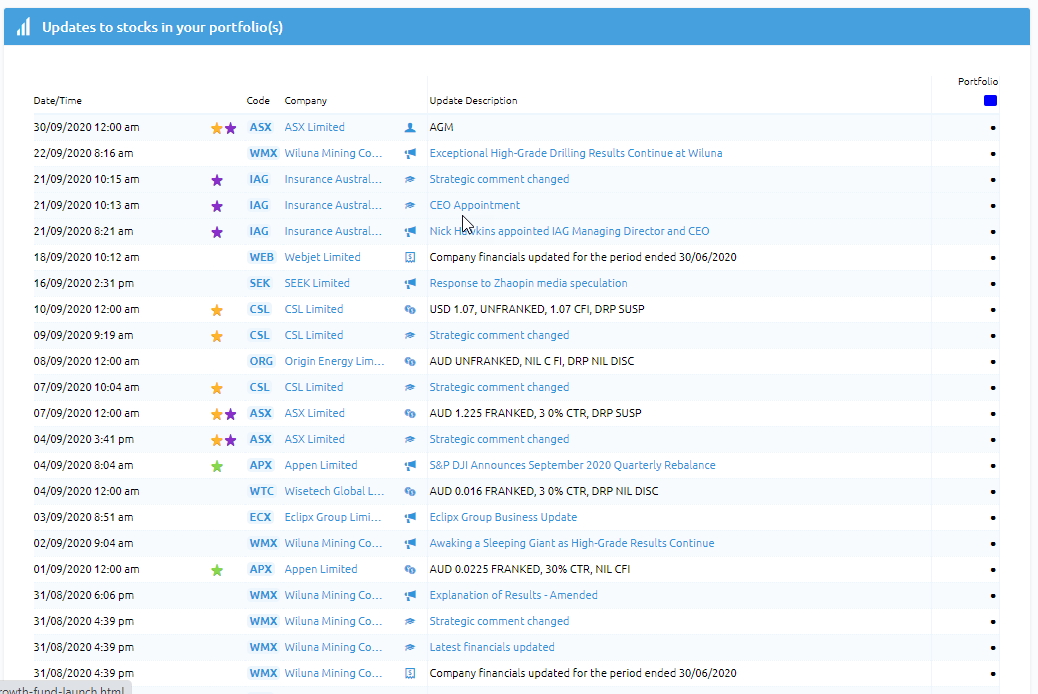This screenshot has width=1038, height=694.
Task: Click the WEB stock code
Action: point(261,257)
